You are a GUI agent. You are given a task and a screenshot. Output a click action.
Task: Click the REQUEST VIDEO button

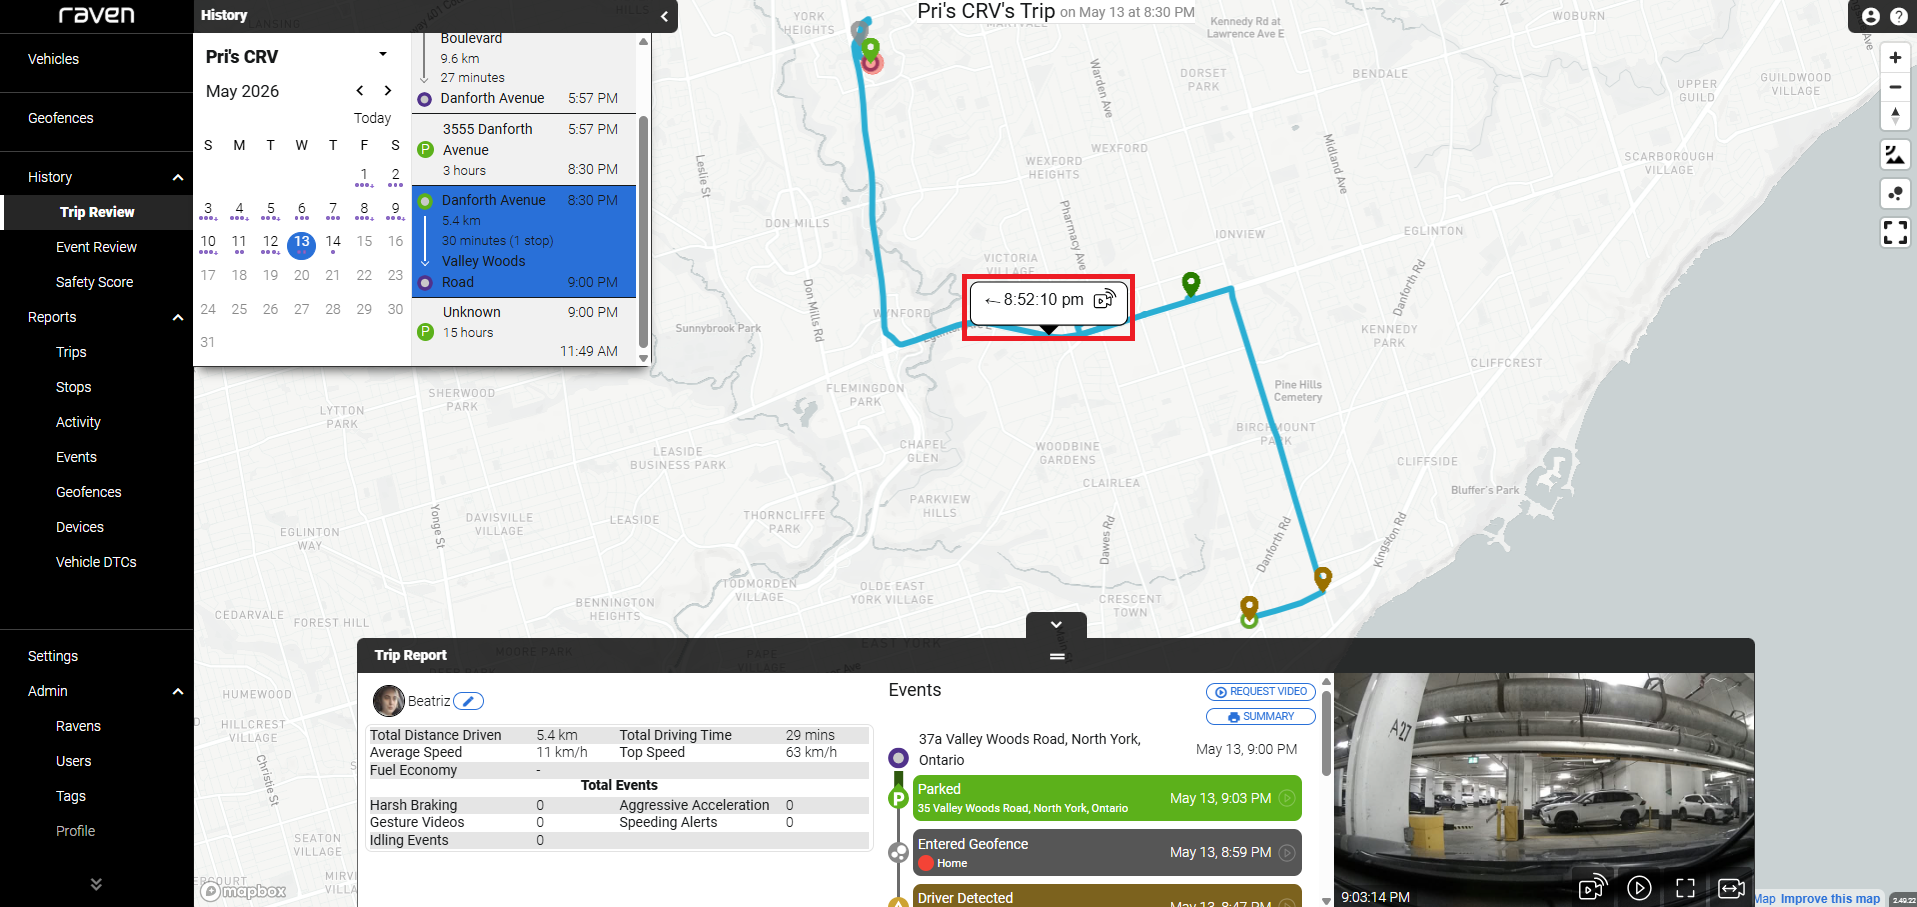[1260, 692]
